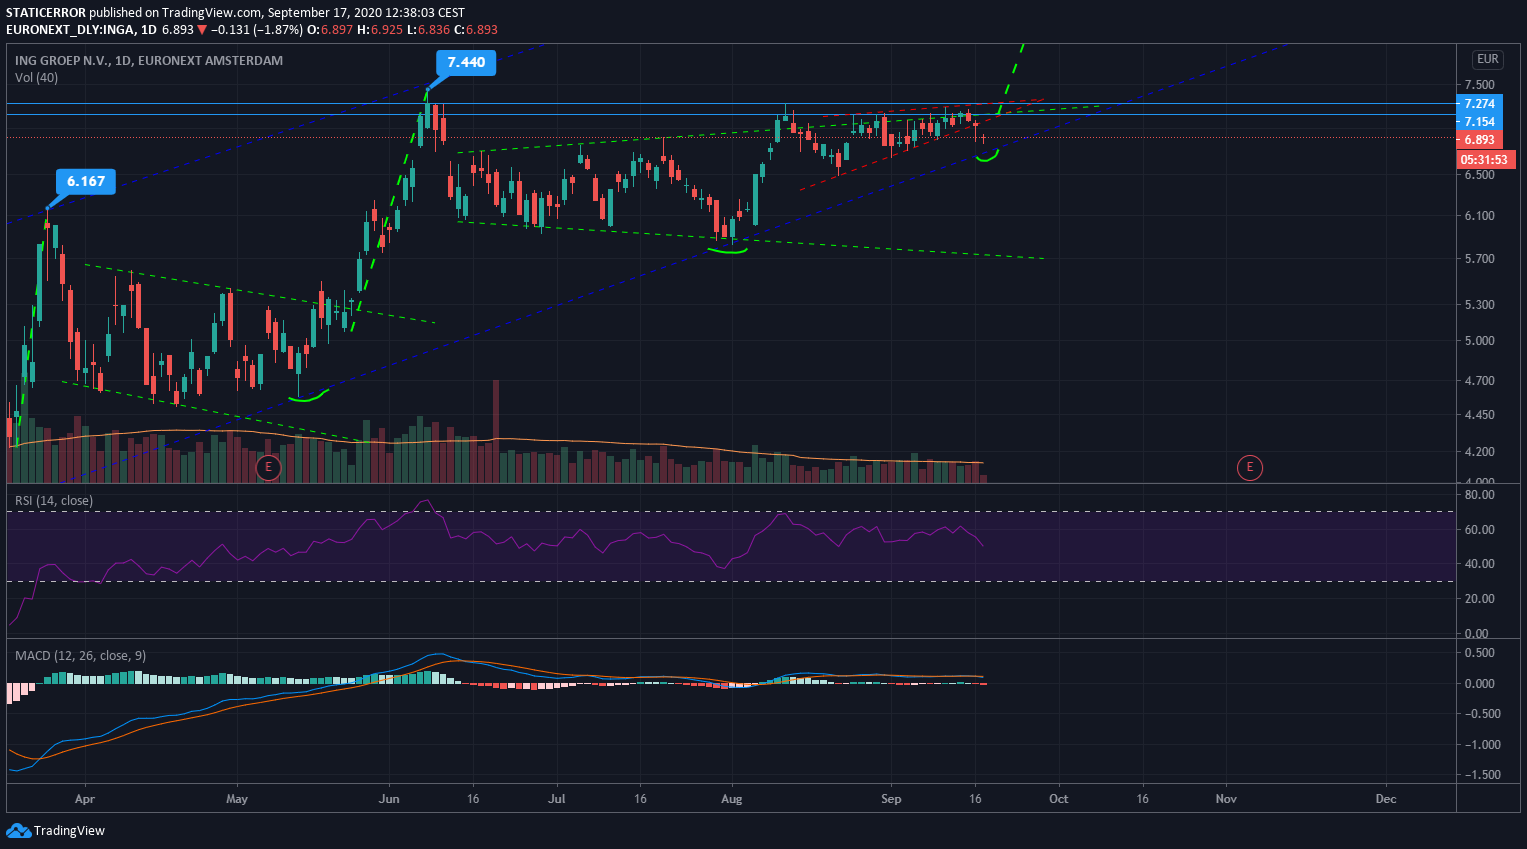Screen dimensions: 1527x849
Task: Click the 4.200 price axis label
Action: coord(1479,452)
